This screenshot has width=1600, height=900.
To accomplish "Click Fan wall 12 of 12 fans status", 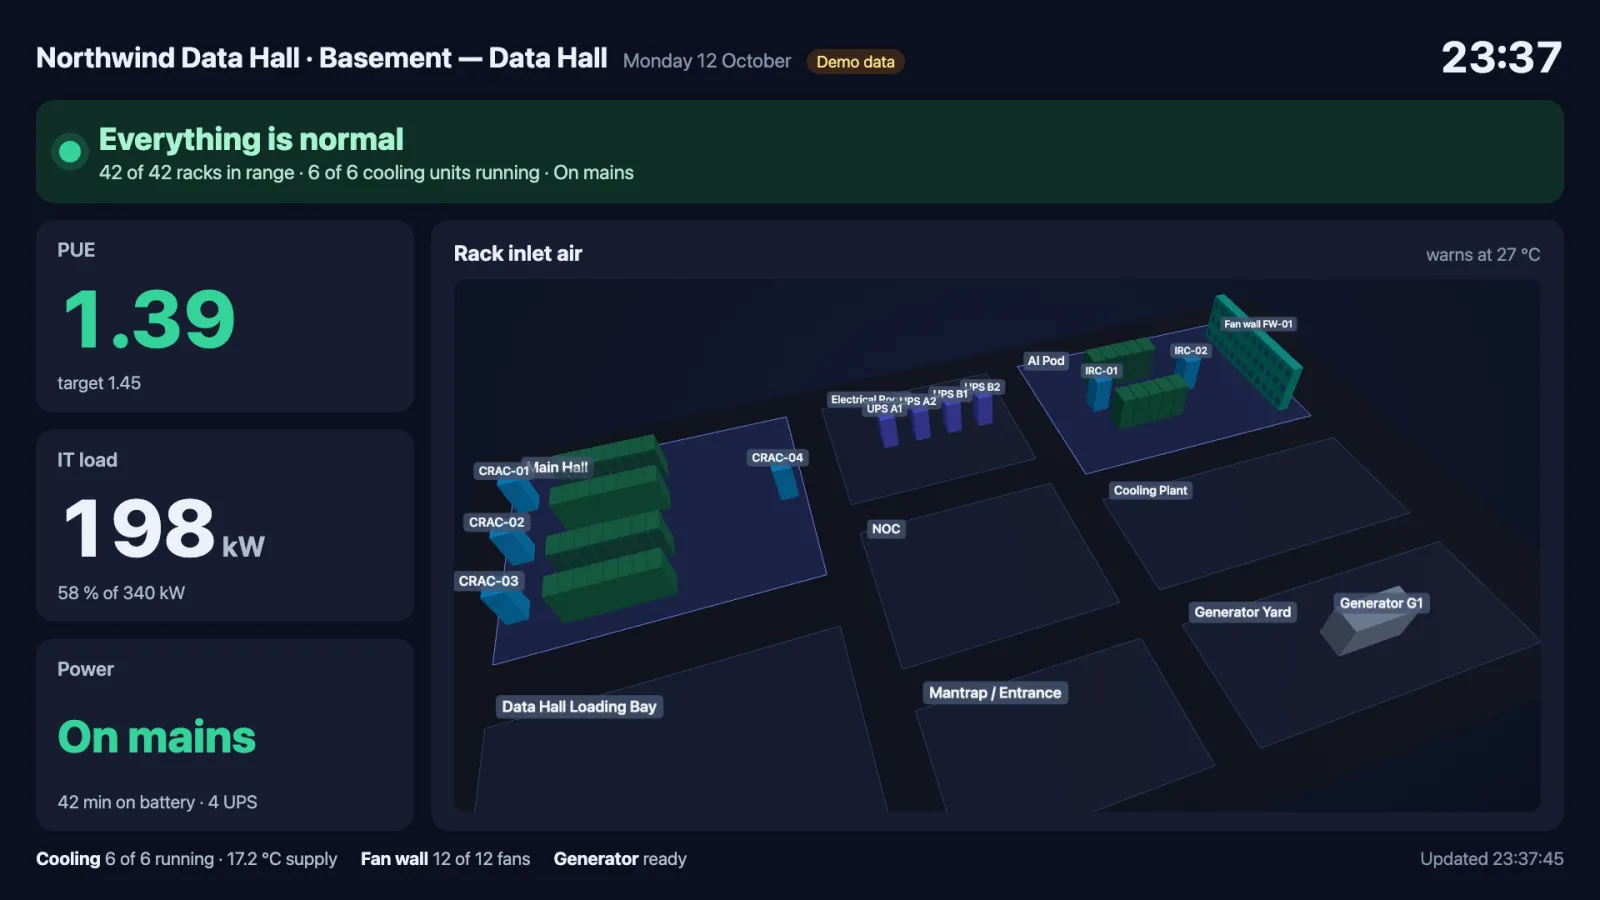I will point(445,859).
